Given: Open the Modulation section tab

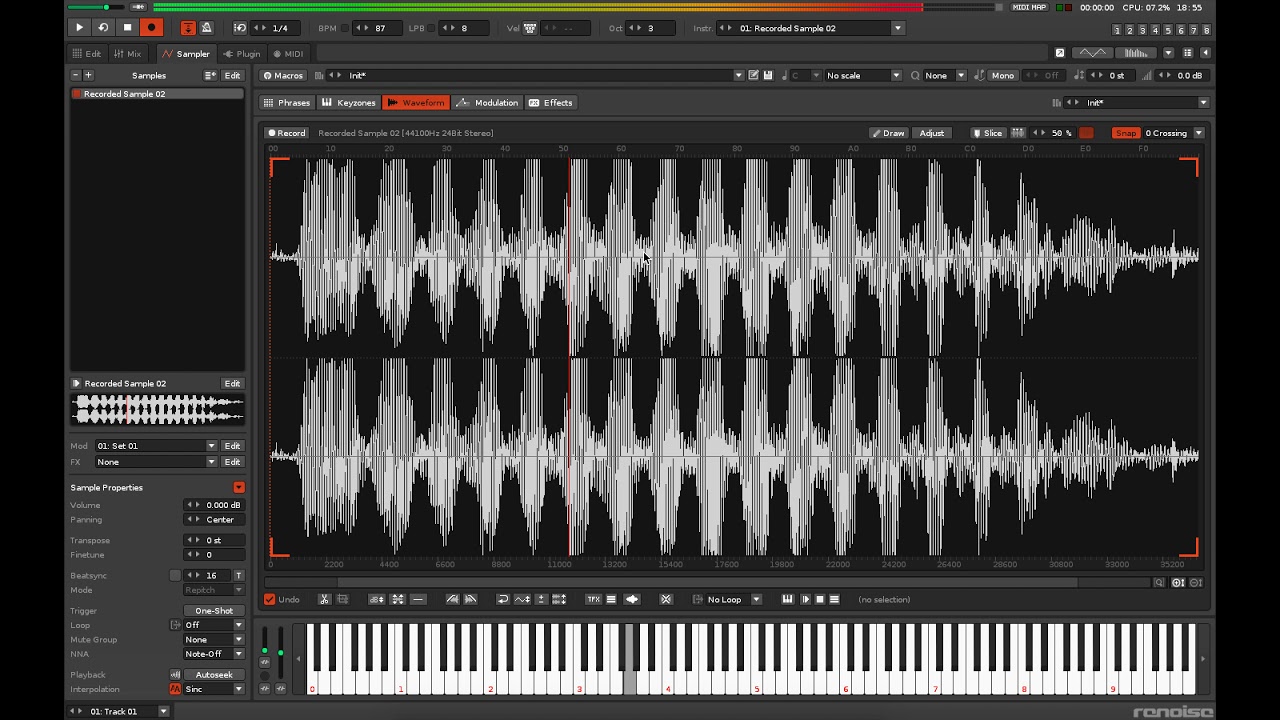Looking at the screenshot, I should tap(487, 103).
